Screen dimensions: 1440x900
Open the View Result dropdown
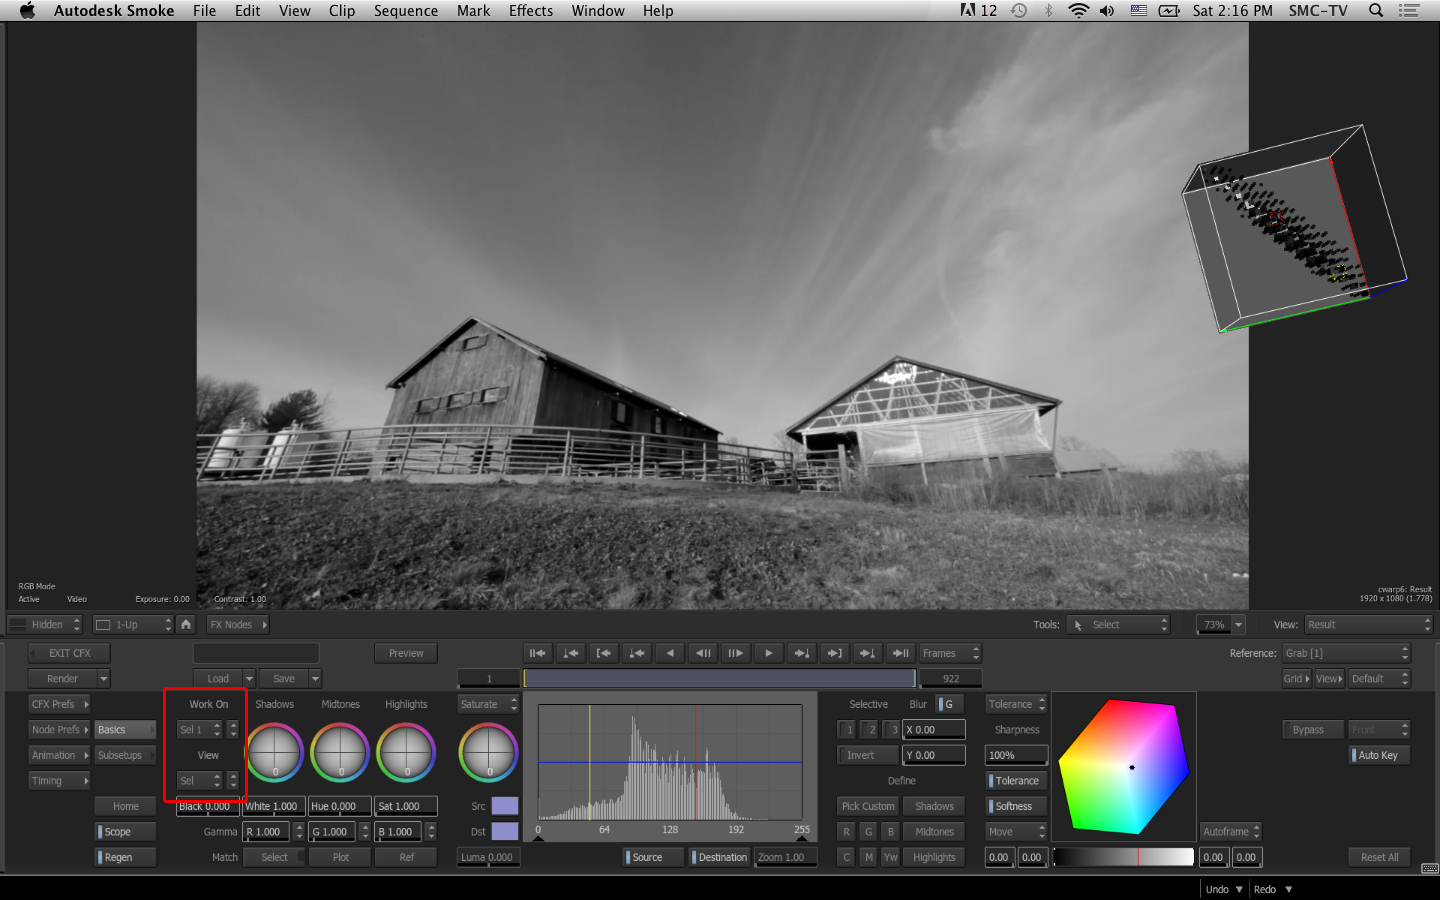tap(1368, 625)
